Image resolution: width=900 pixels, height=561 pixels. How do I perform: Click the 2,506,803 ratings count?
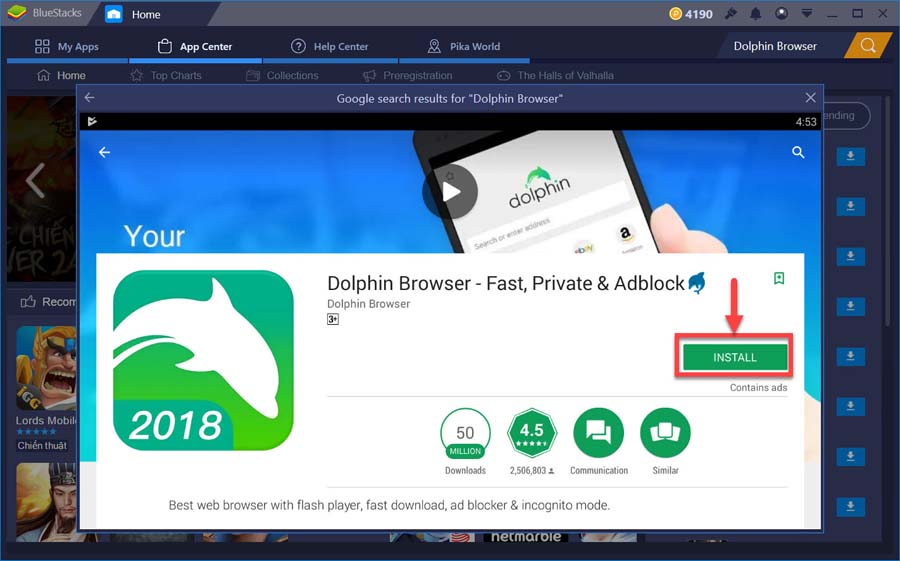point(532,470)
